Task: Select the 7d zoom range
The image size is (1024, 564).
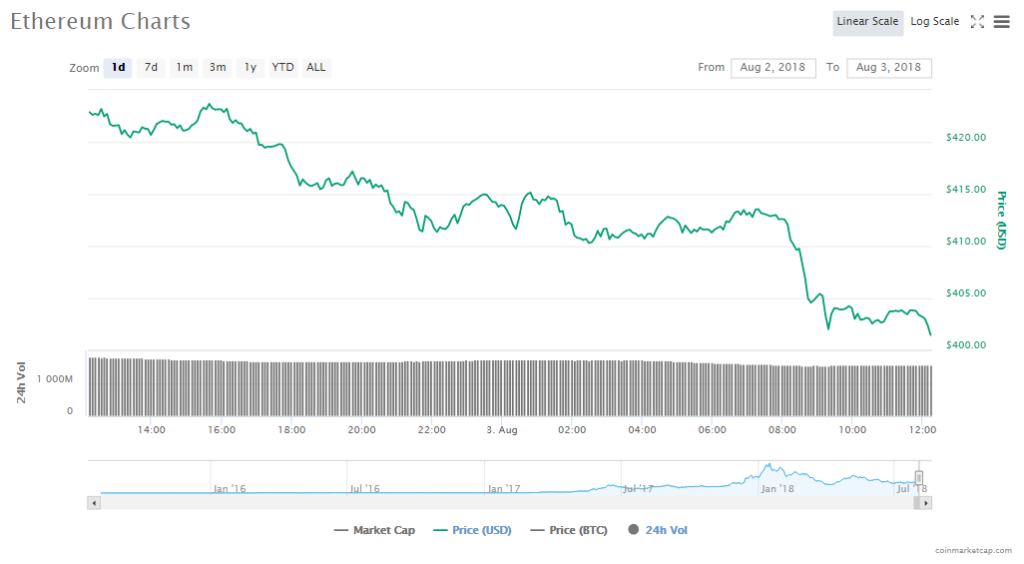Action: [x=151, y=68]
